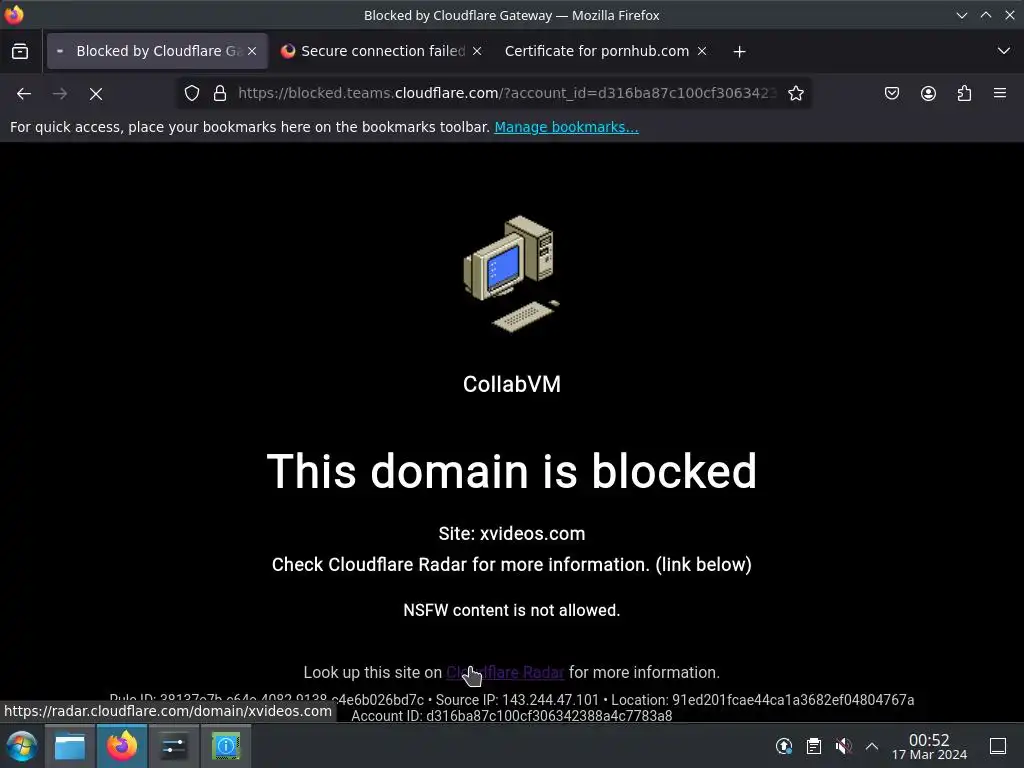Viewport: 1024px width, 768px height.
Task: Bookmark this page with the star
Action: coord(795,93)
